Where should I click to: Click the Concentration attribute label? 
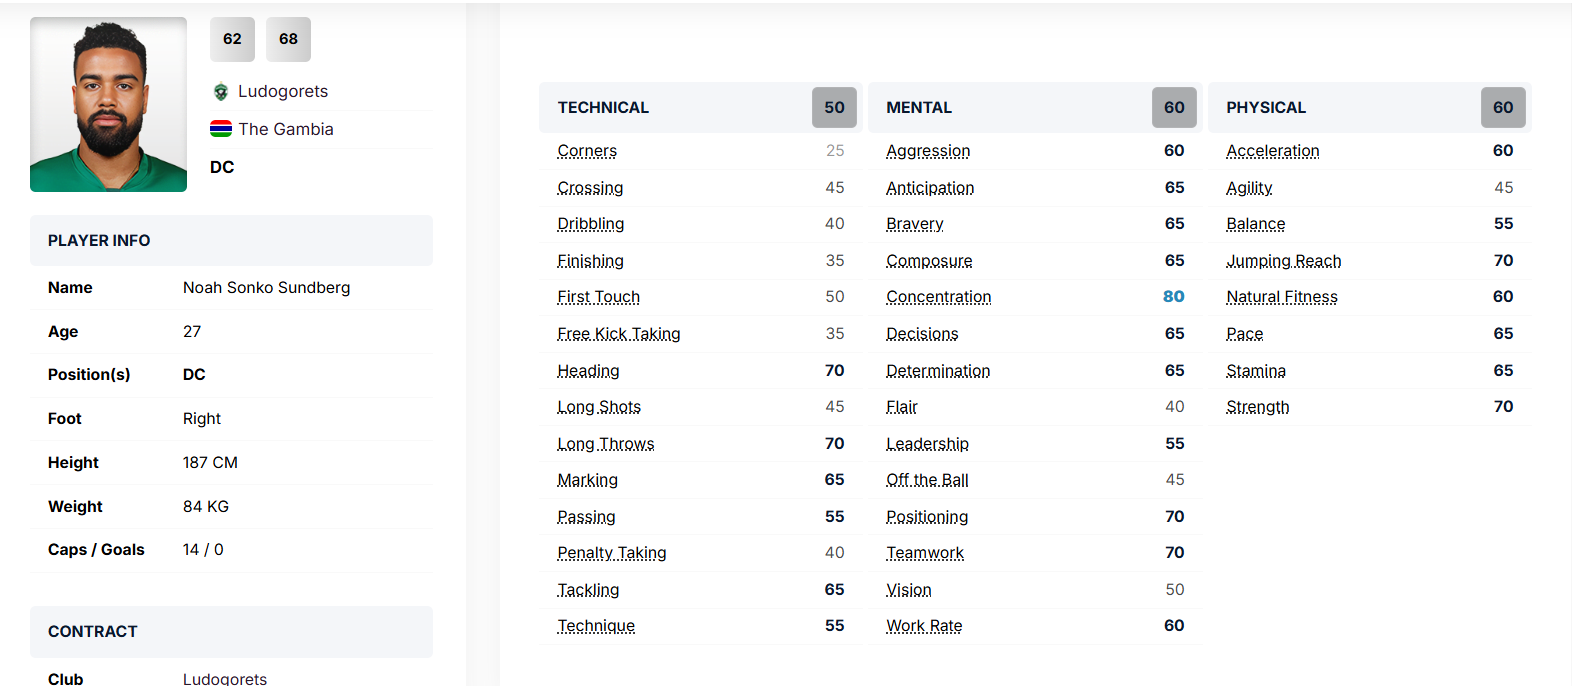click(938, 297)
